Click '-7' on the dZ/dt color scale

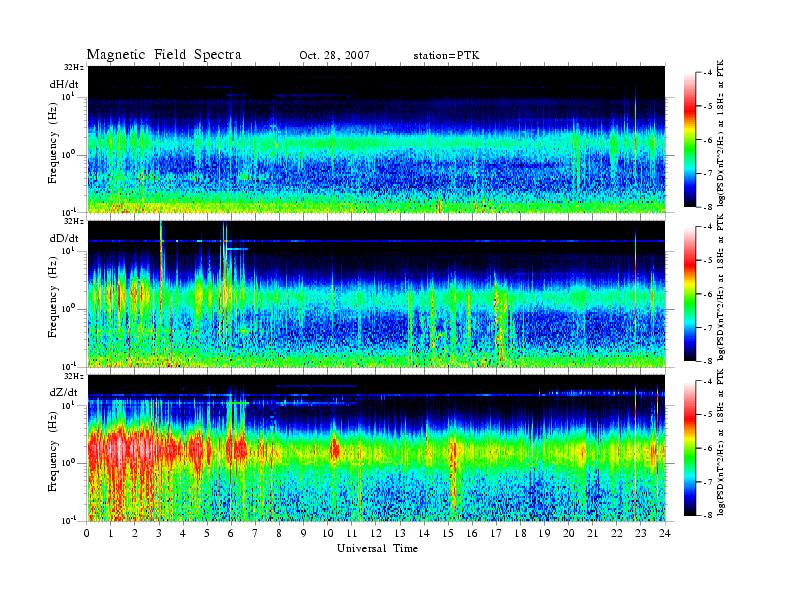pos(708,482)
